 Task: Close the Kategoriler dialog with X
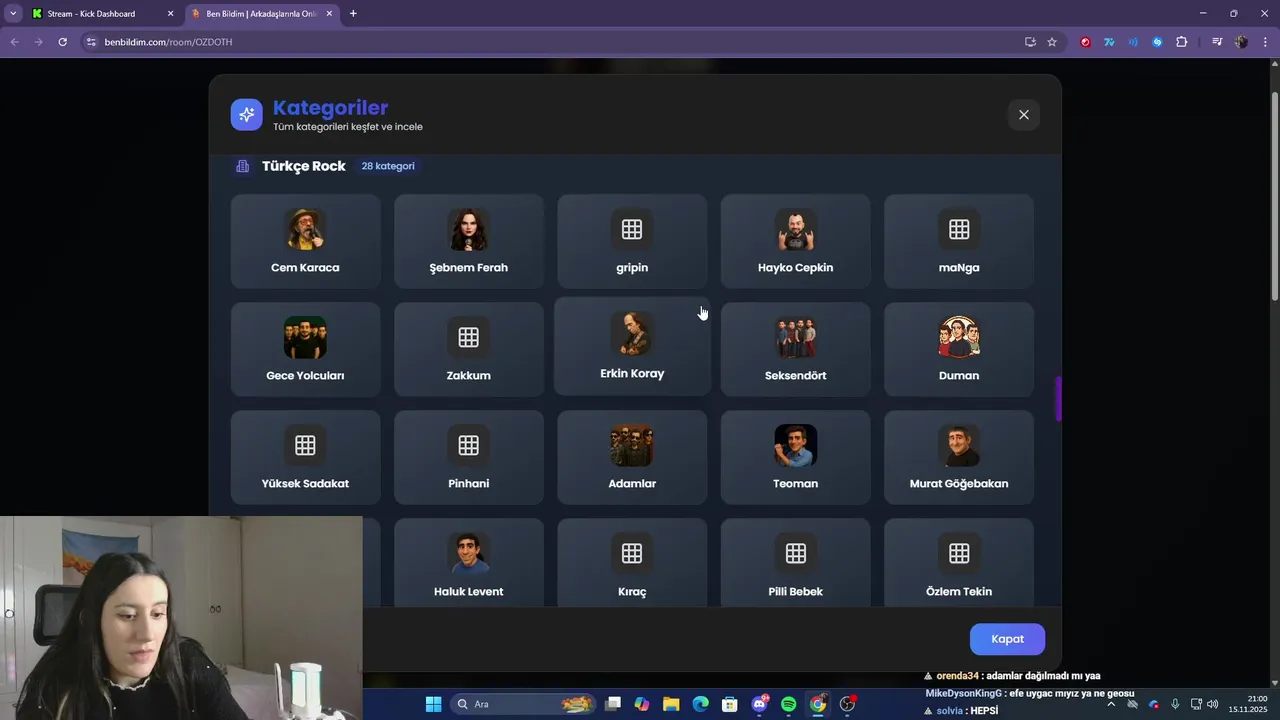tap(1023, 114)
